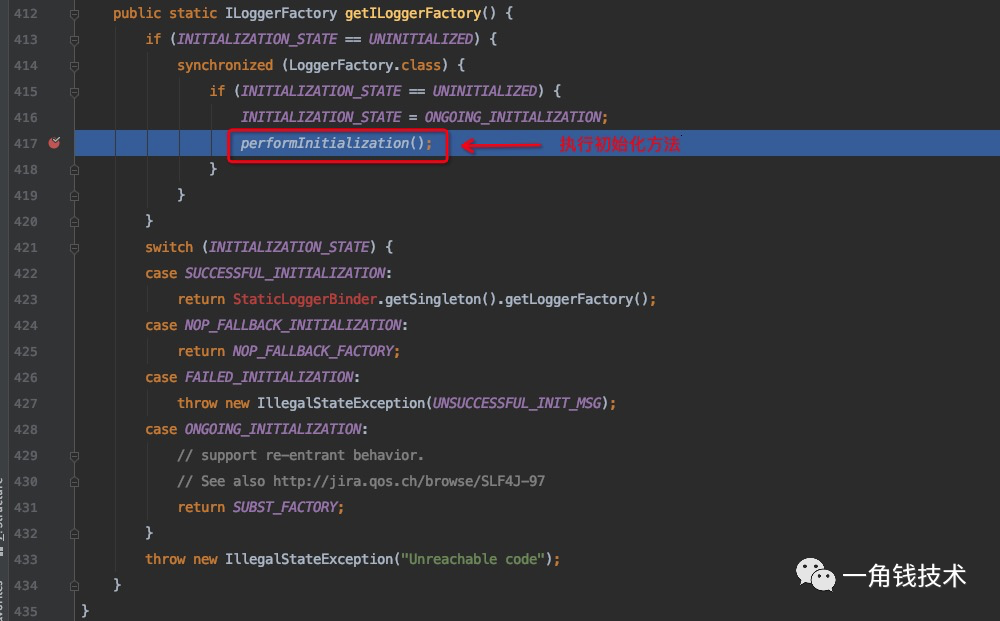Click line number 435 in gutter

tap(26, 611)
